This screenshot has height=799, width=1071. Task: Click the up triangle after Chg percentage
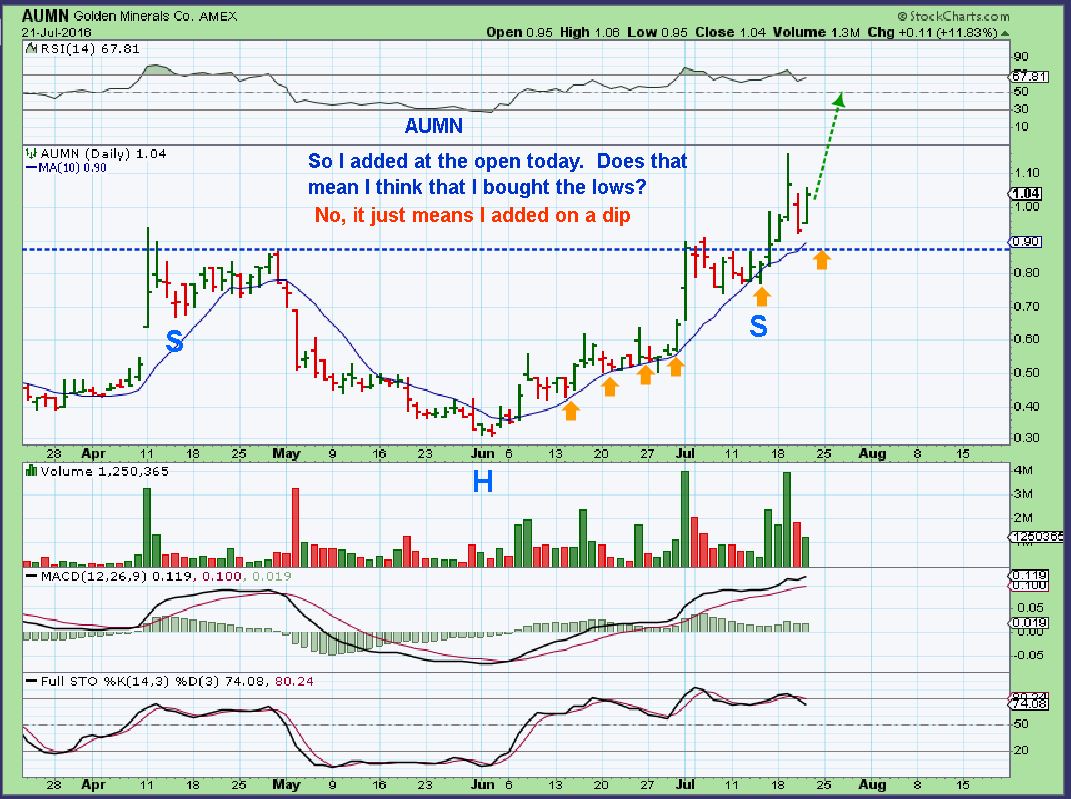(1005, 33)
